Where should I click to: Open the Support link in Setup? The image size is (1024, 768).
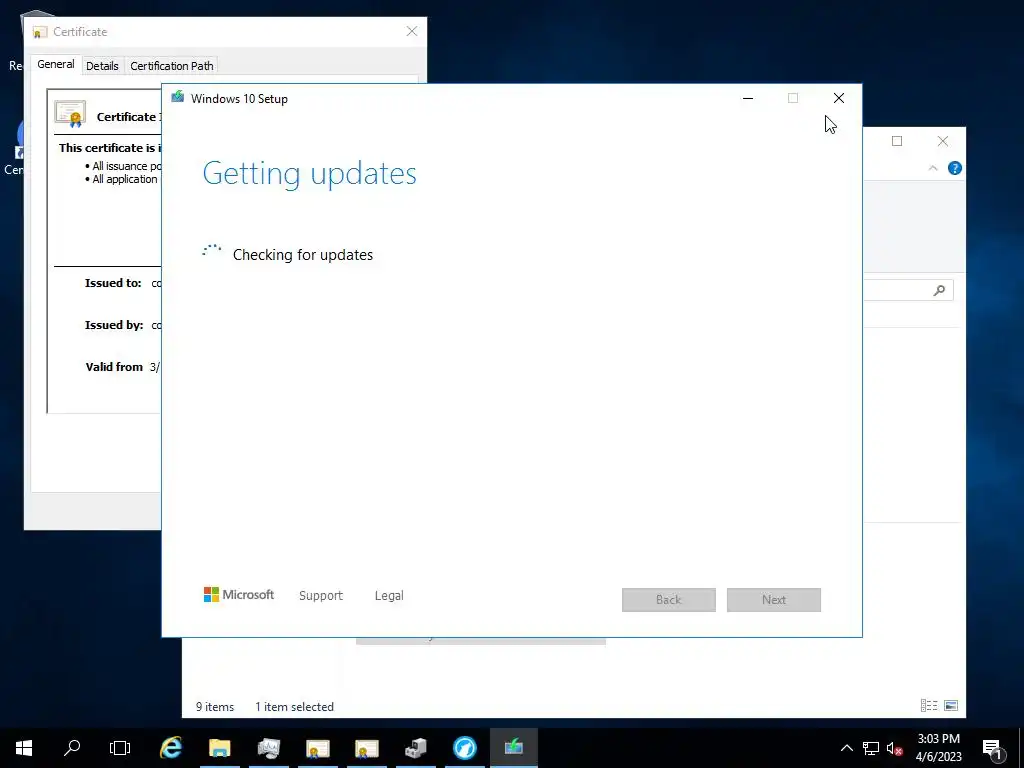[321, 596]
